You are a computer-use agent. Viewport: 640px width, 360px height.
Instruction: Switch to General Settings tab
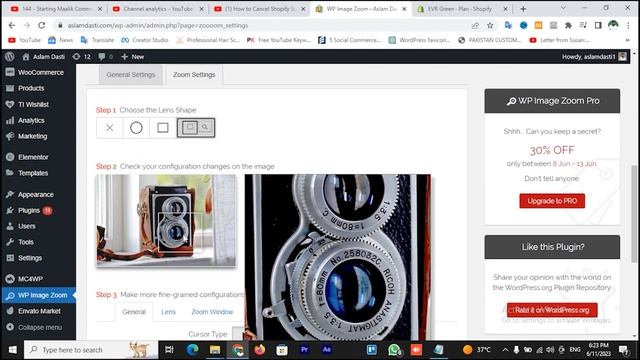(x=131, y=75)
